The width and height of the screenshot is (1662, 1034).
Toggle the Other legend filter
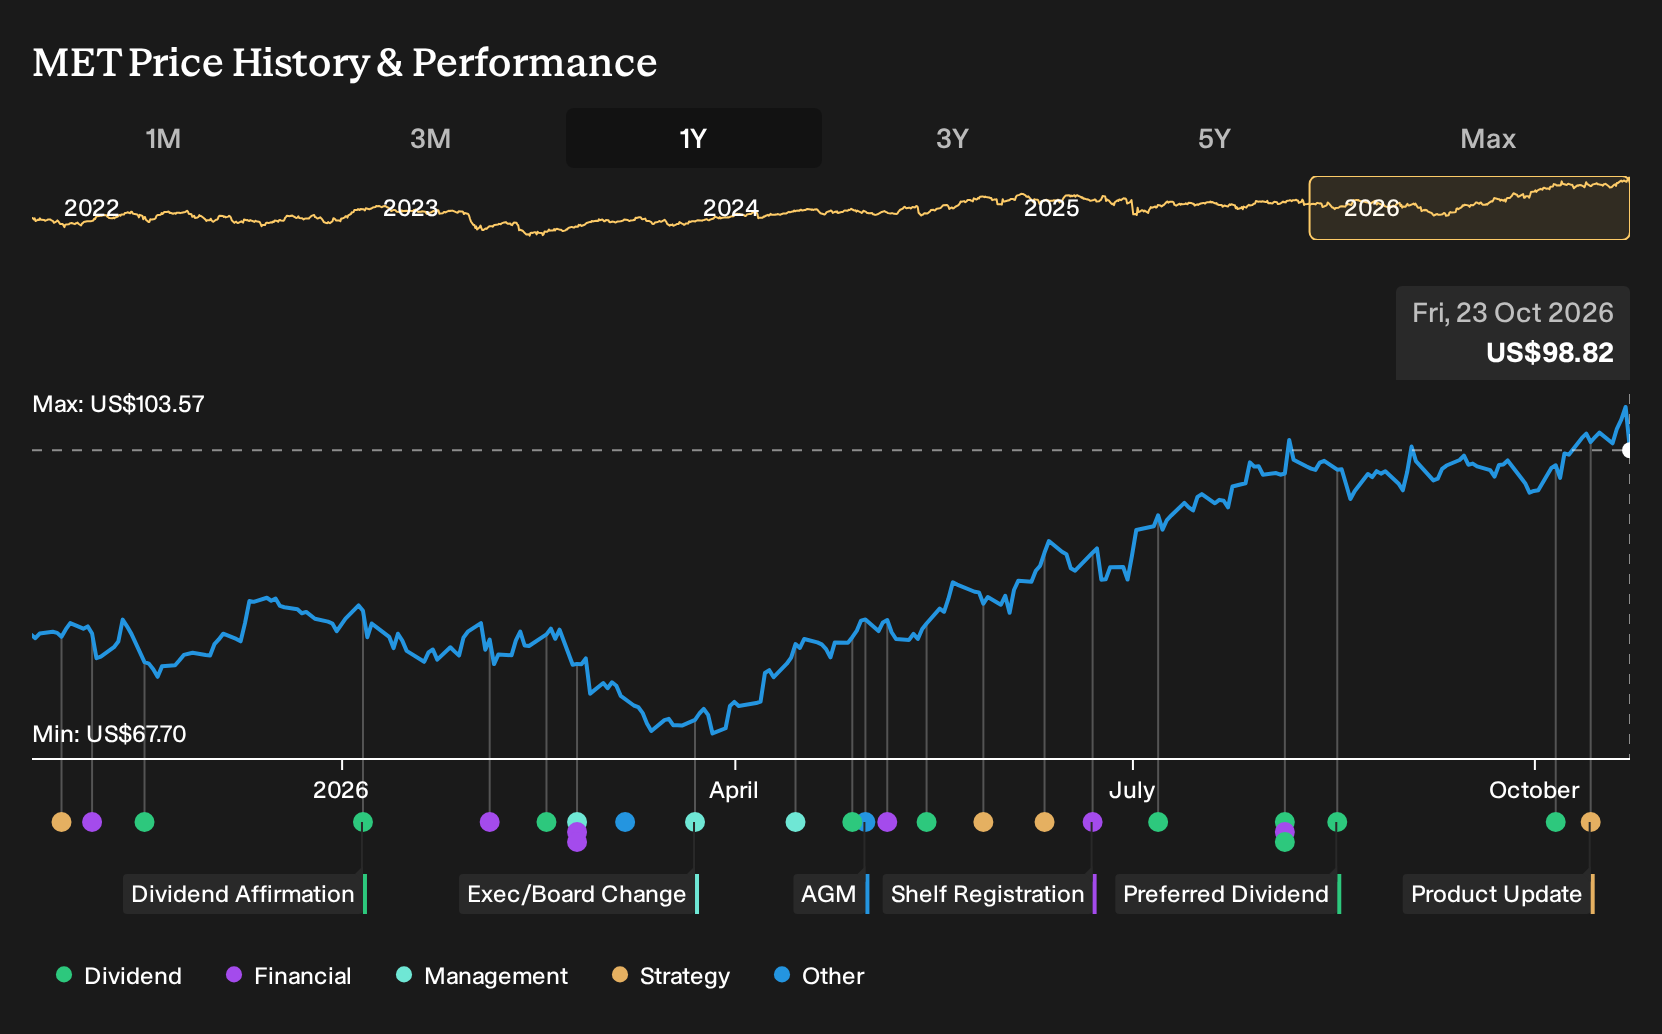click(x=819, y=975)
